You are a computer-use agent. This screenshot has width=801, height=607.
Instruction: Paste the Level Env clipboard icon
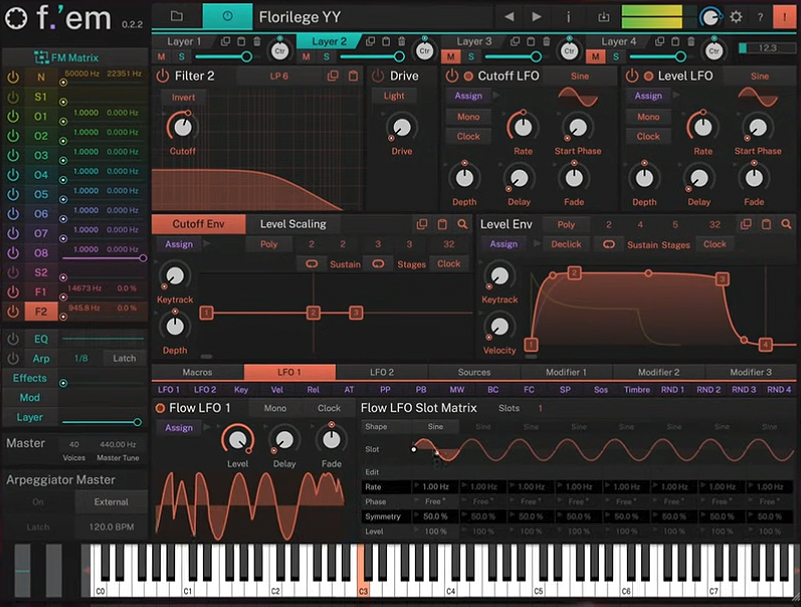[766, 224]
